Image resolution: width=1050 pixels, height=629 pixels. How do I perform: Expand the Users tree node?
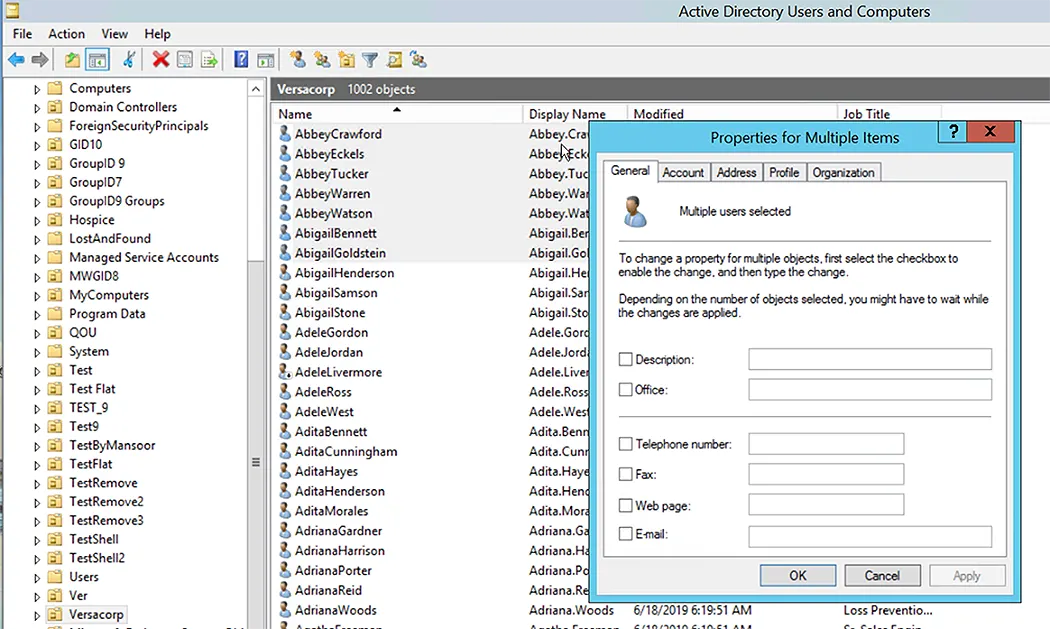[x=37, y=577]
